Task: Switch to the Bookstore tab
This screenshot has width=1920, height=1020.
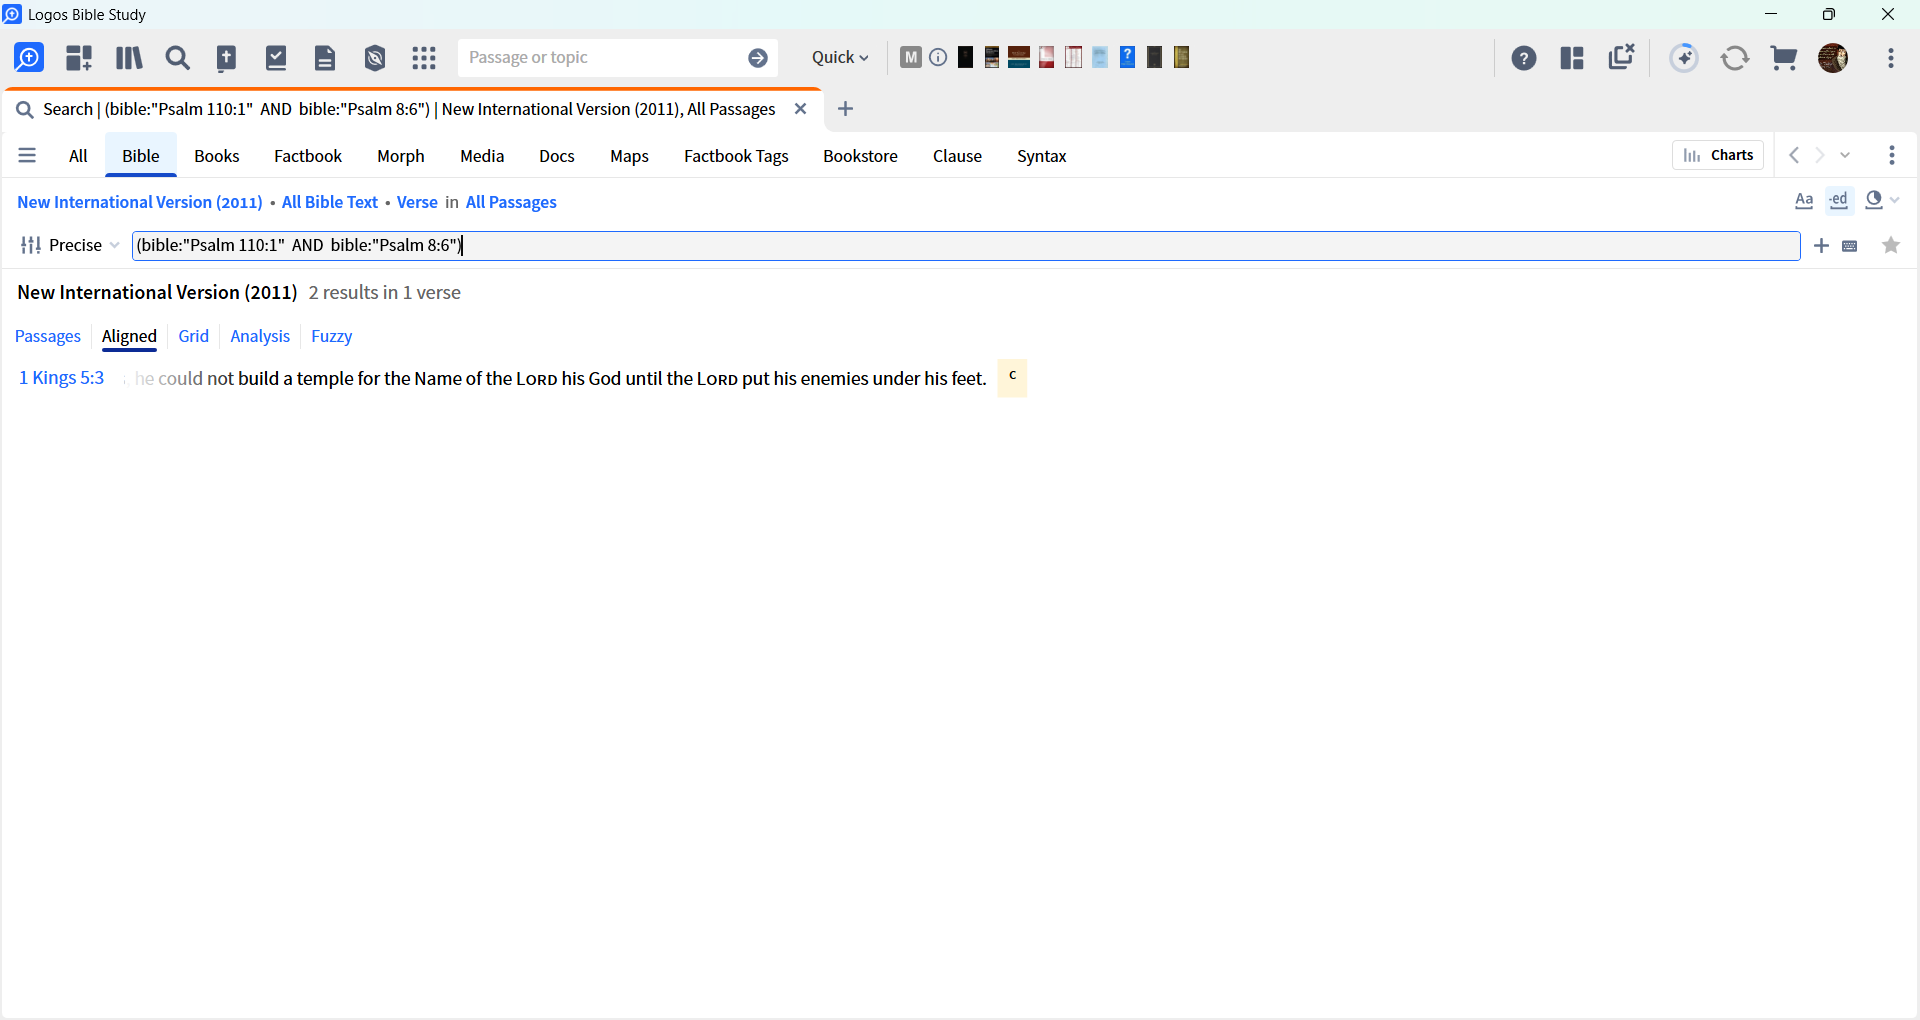Action: coord(861,156)
